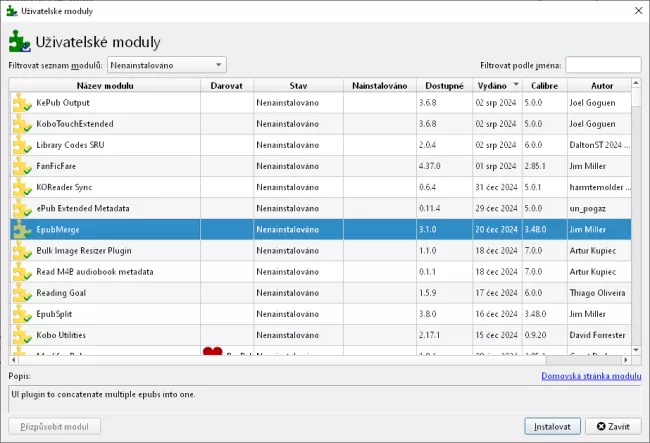Focus the Filtrovat podle jména field
The image size is (650, 443).
coord(602,65)
